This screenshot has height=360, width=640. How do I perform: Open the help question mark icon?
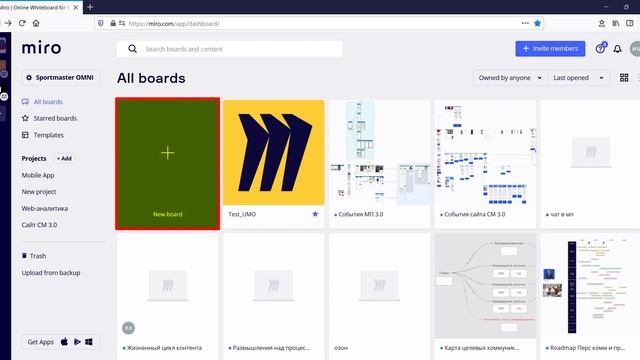(x=600, y=49)
